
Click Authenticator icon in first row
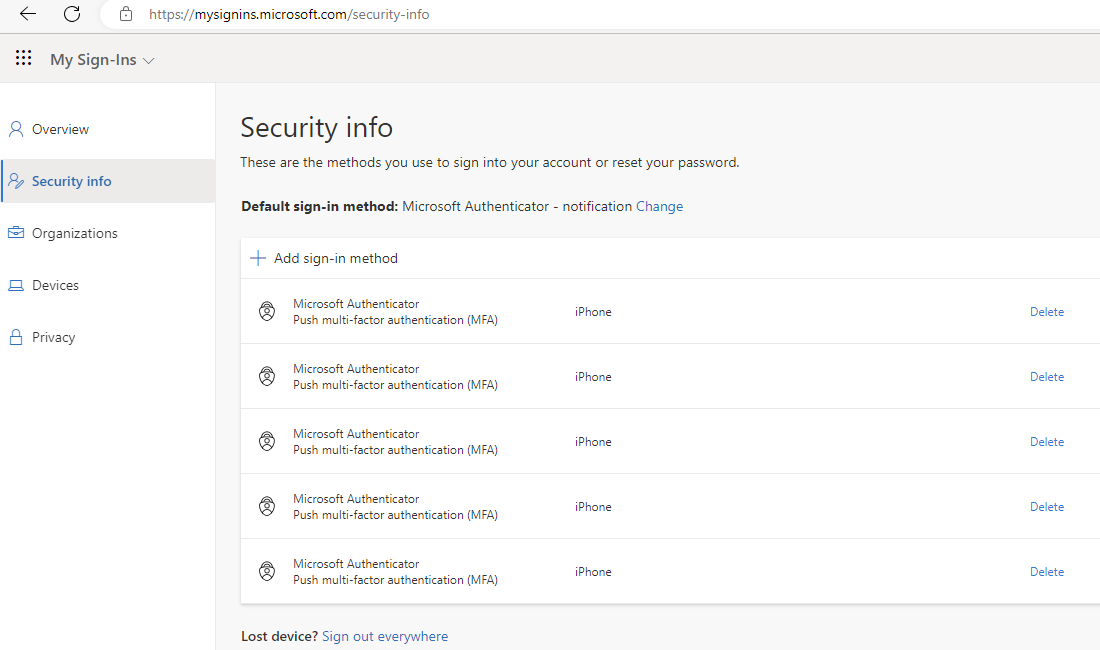267,311
